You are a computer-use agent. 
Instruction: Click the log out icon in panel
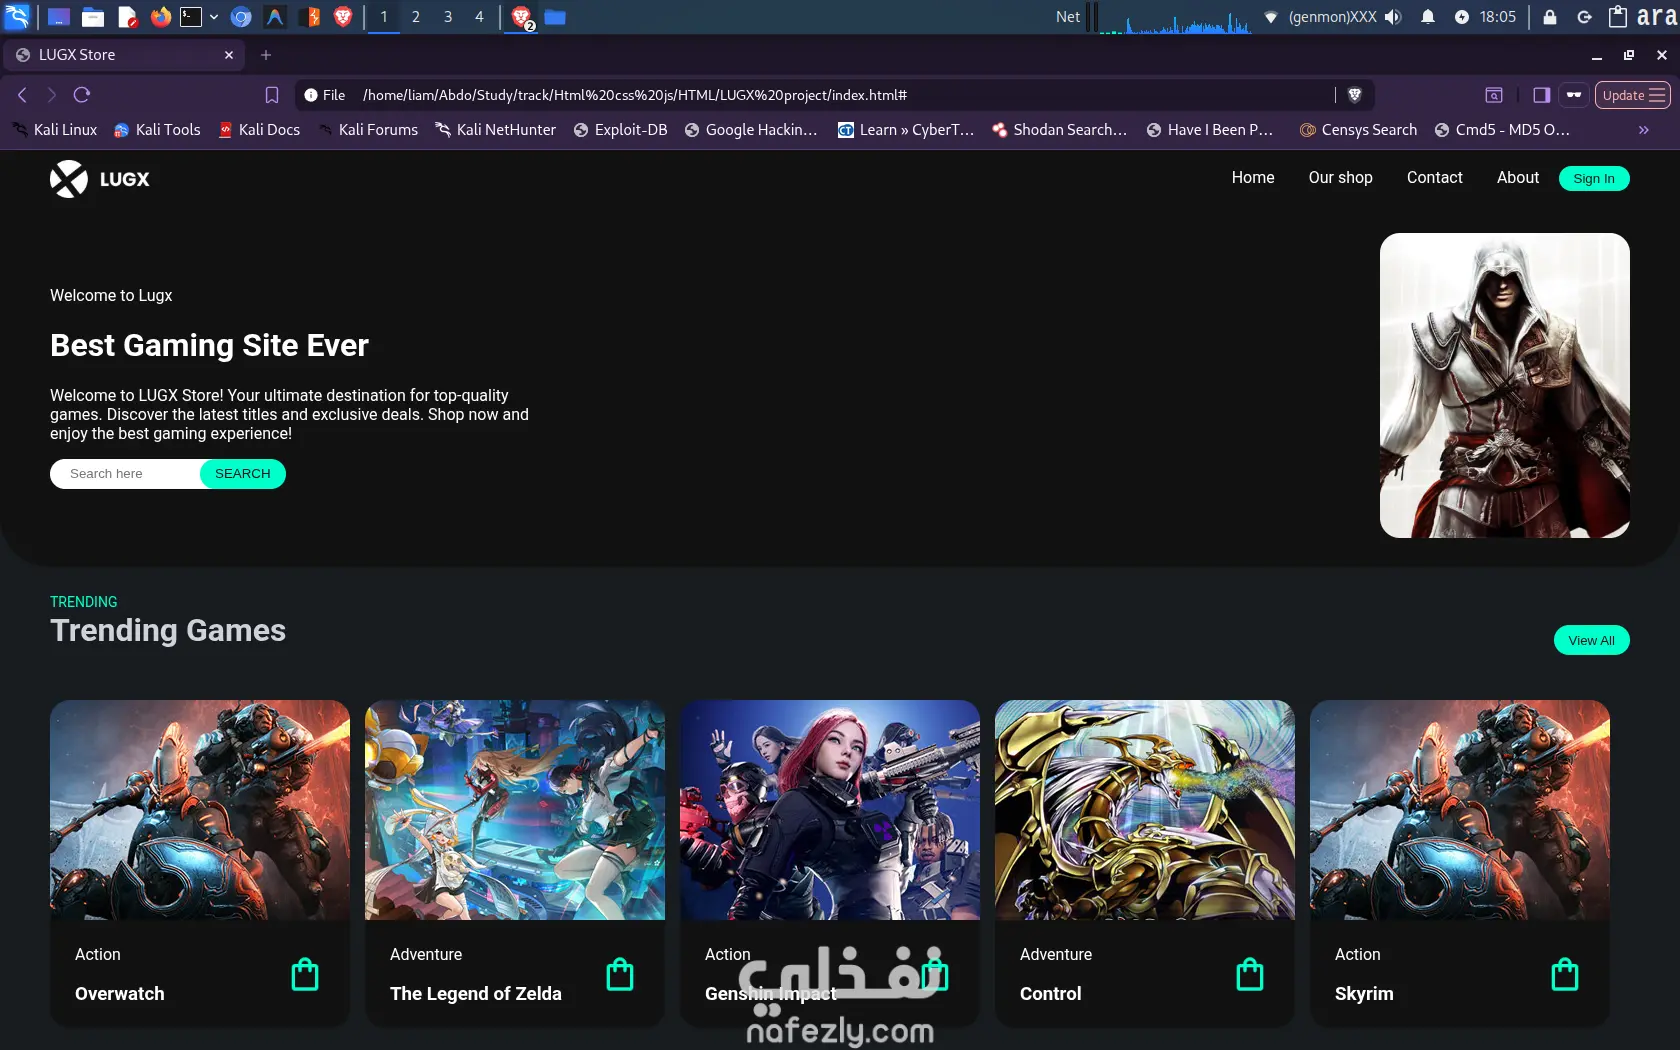1584,17
